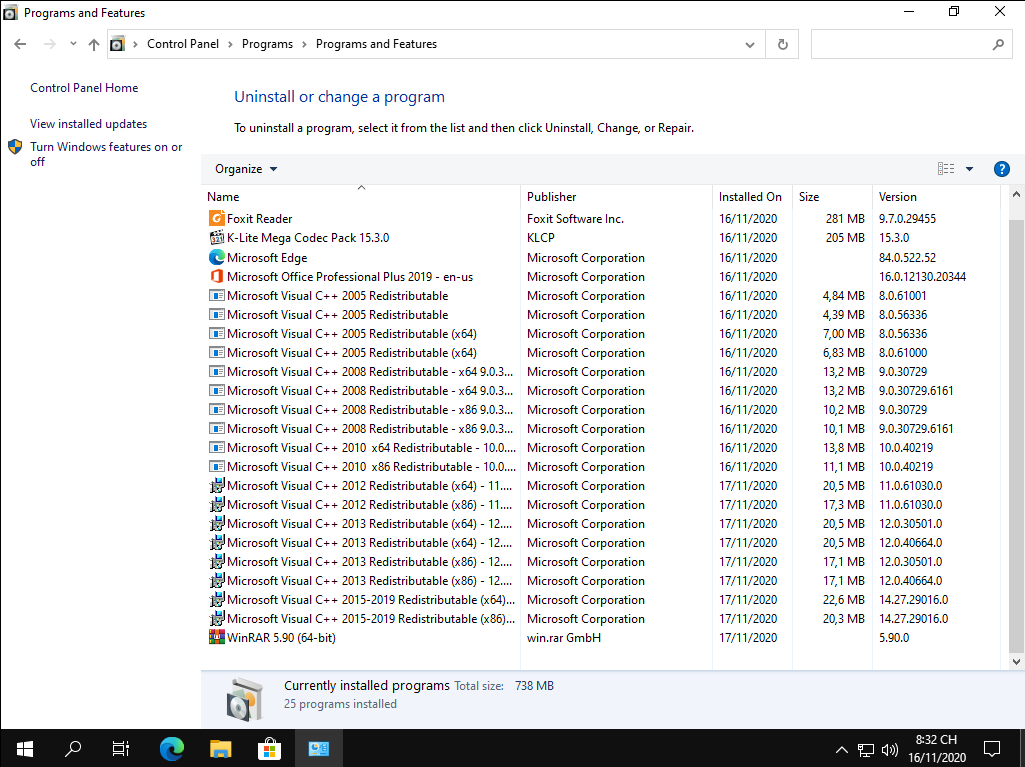Click the address bar Control Panel icon
Screen dimensions: 1025x767
click(x=117, y=44)
